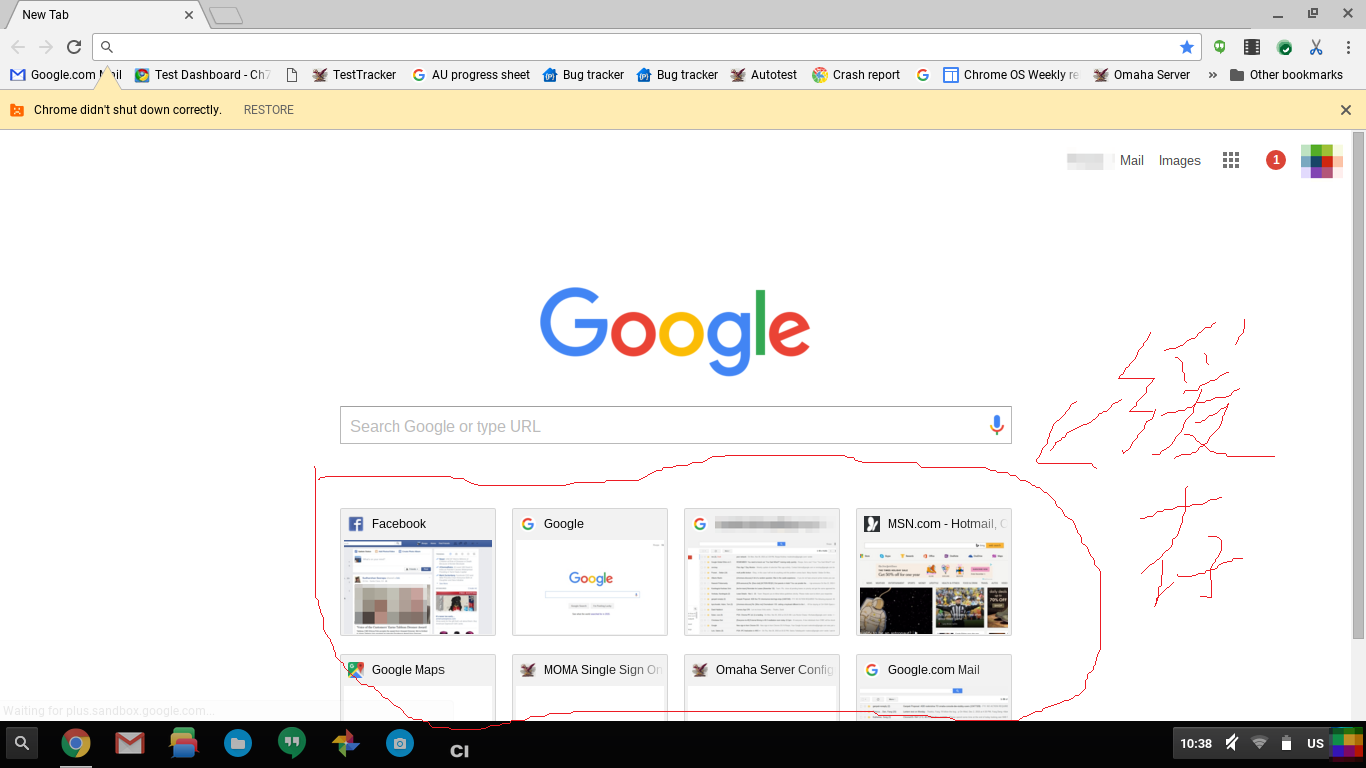Click the US keyboard layout indicator
Image resolution: width=1366 pixels, height=768 pixels.
pos(1315,743)
